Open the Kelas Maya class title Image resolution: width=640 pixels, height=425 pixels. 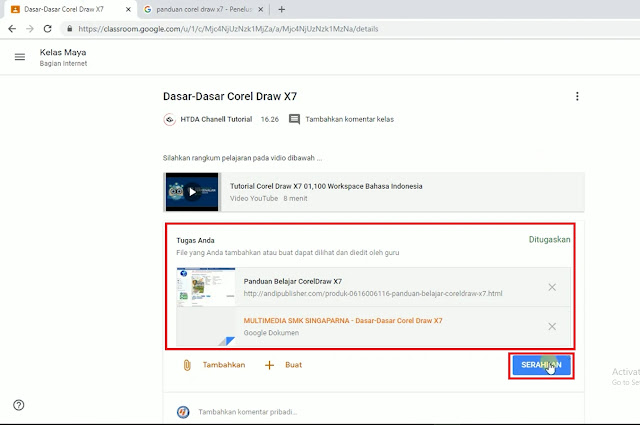[x=63, y=52]
